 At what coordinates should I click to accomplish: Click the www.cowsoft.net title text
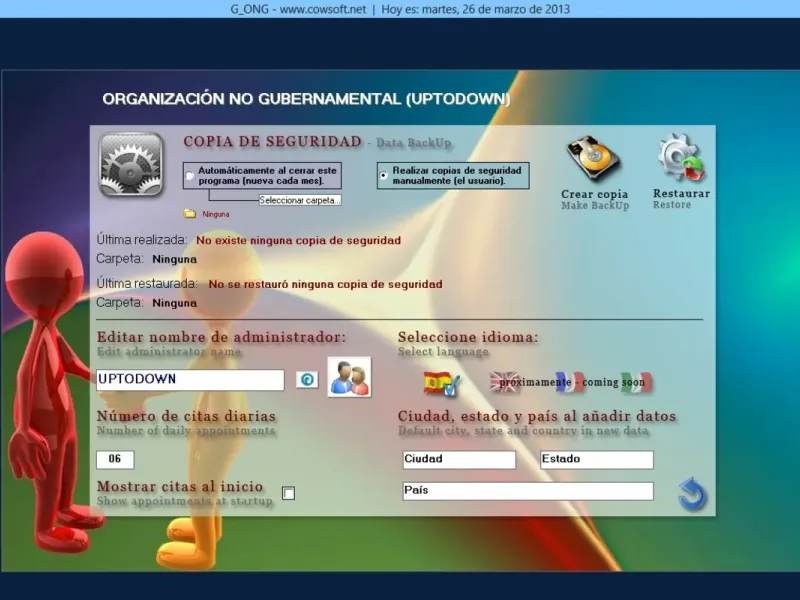coord(322,9)
